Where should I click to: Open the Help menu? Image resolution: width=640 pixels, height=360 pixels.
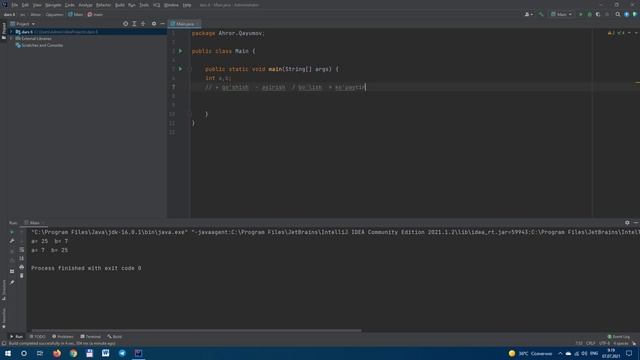187,5
